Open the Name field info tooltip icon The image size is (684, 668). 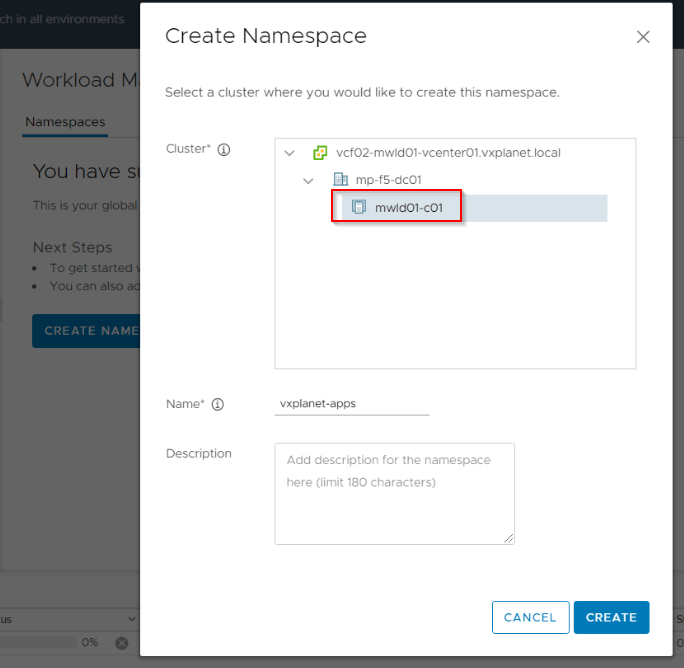(218, 404)
